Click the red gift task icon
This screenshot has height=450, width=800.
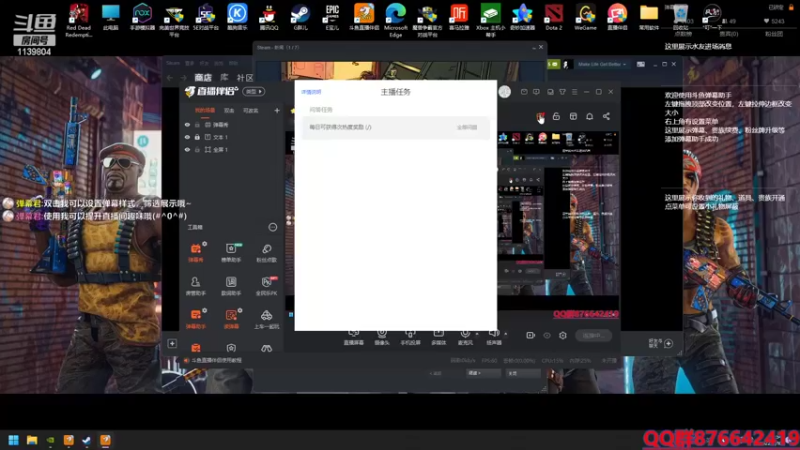click(540, 117)
